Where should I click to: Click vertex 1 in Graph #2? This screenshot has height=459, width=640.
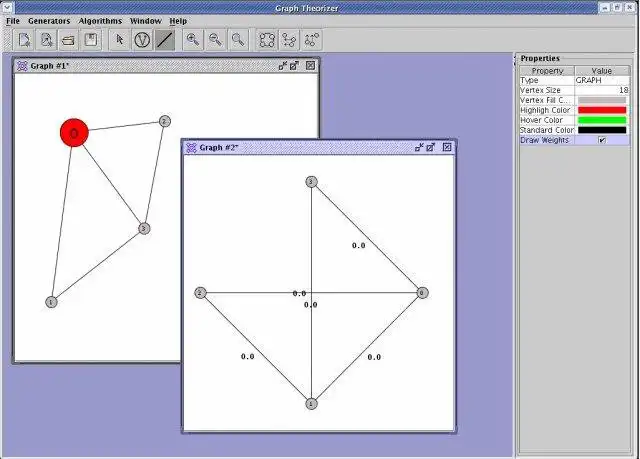(x=311, y=404)
